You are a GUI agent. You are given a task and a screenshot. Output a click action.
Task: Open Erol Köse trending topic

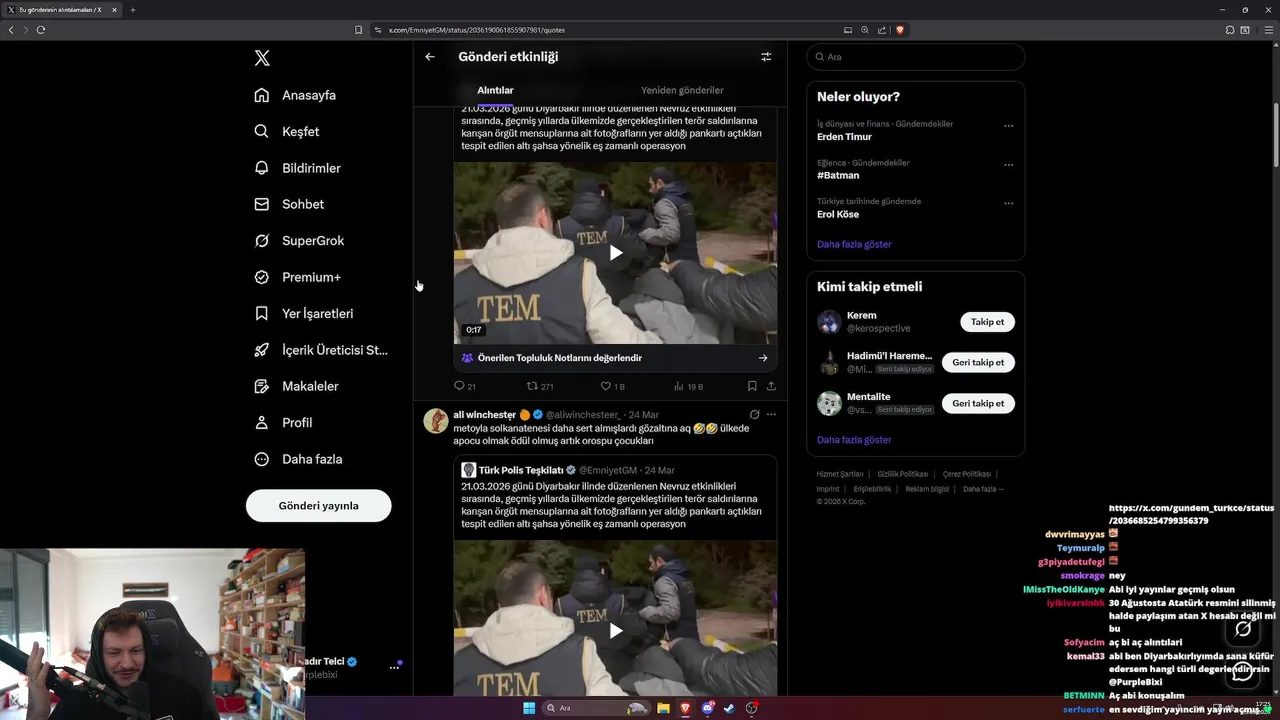point(838,214)
